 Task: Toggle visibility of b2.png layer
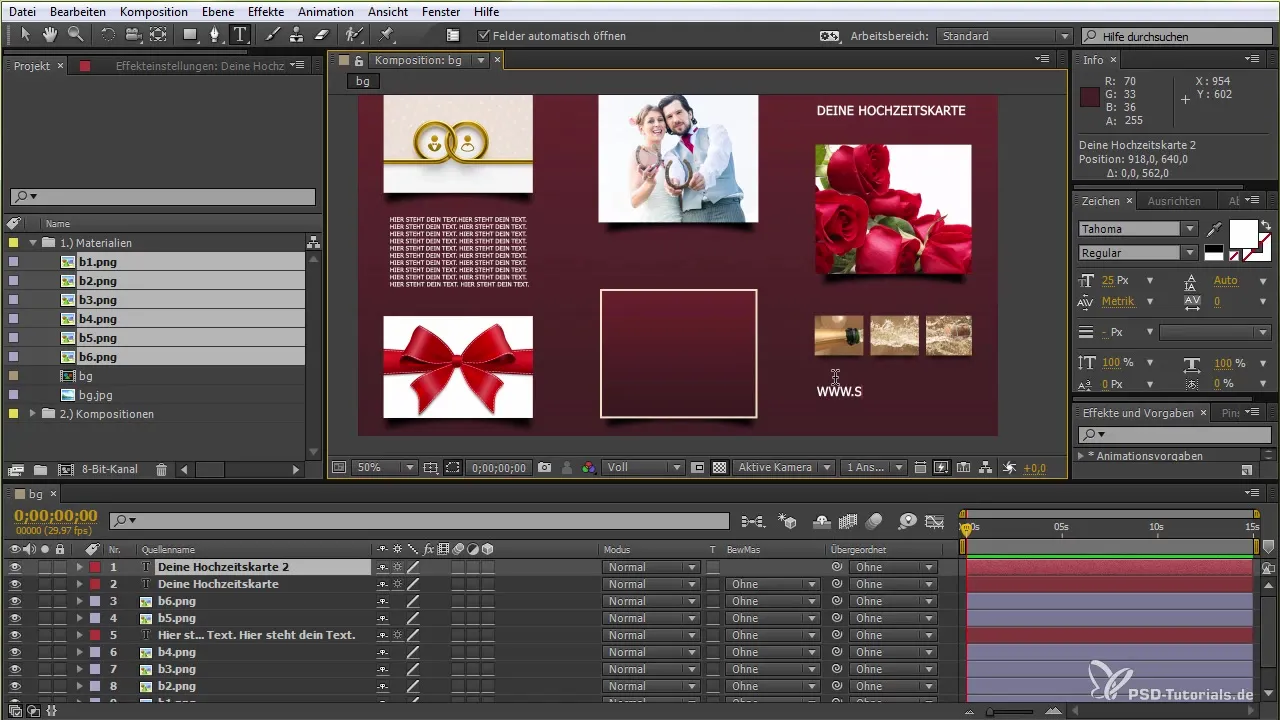tap(15, 686)
